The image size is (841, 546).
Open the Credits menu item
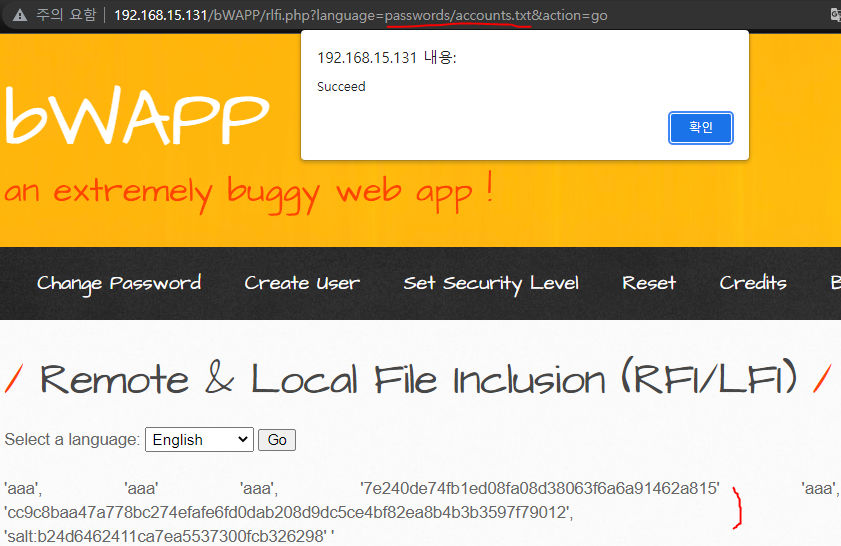753,283
